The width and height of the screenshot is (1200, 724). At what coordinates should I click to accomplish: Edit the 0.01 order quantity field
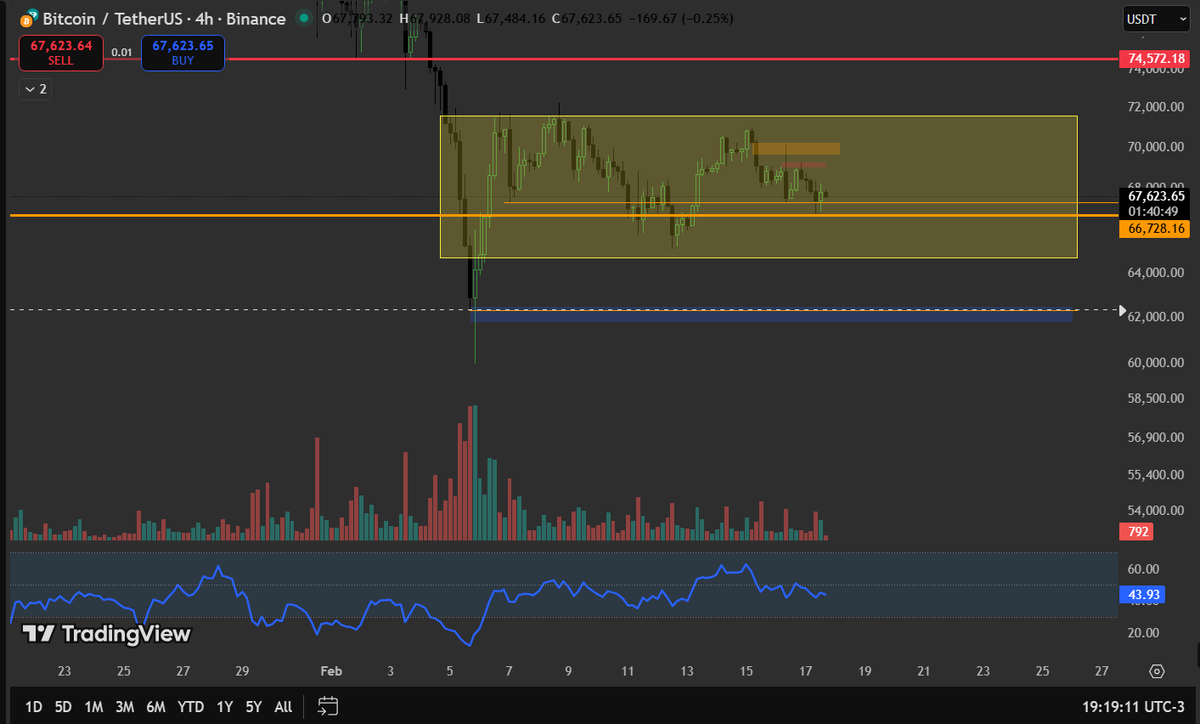point(122,52)
